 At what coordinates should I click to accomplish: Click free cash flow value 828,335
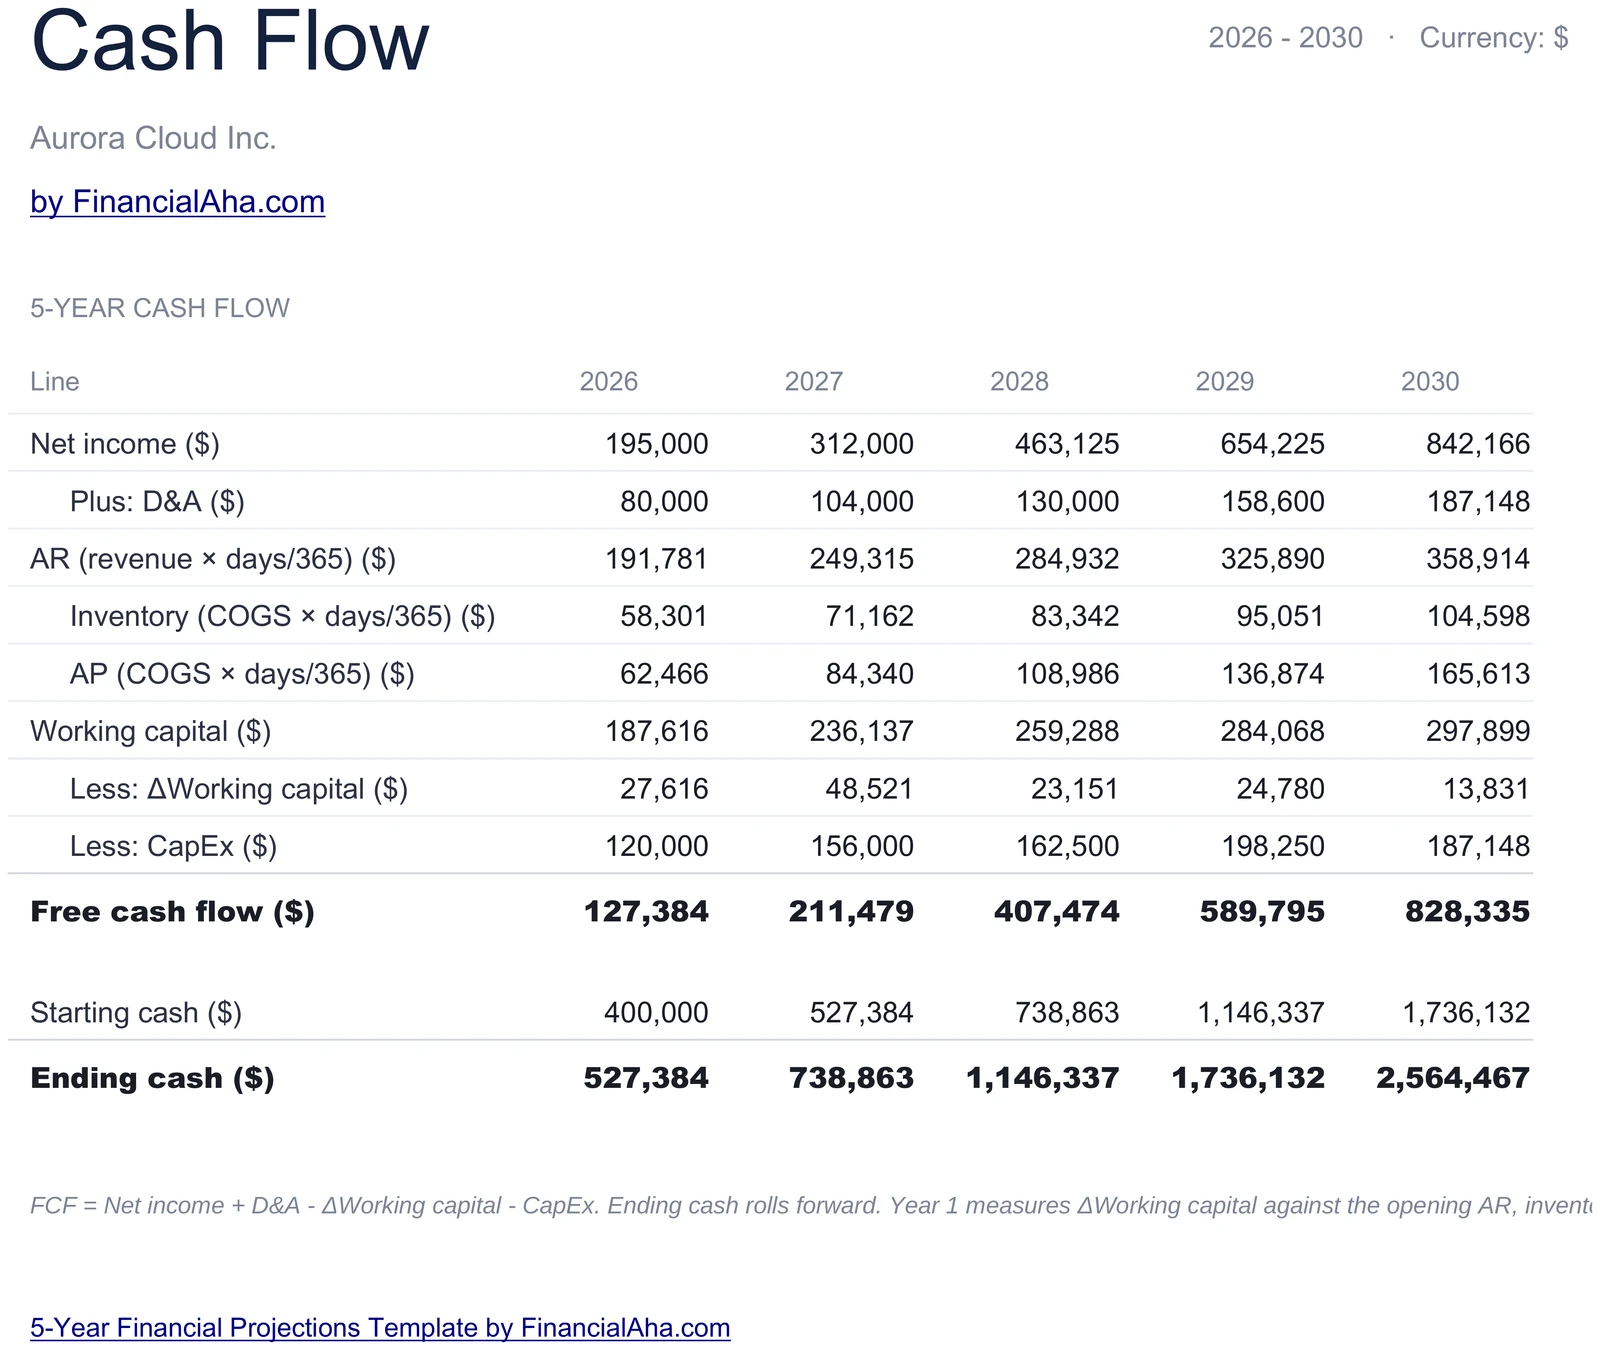(1468, 911)
